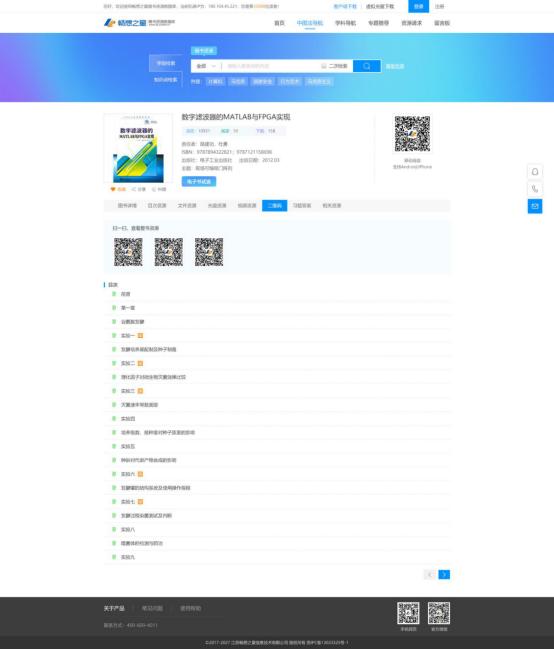Click the orange icon beside 实验一

click(140, 335)
